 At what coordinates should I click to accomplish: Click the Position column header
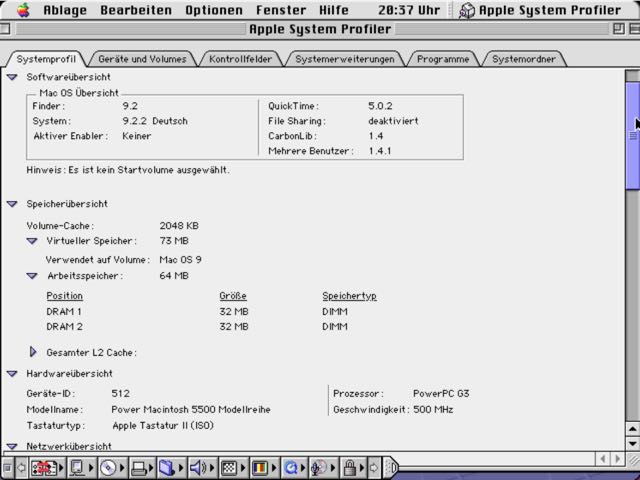tap(64, 296)
